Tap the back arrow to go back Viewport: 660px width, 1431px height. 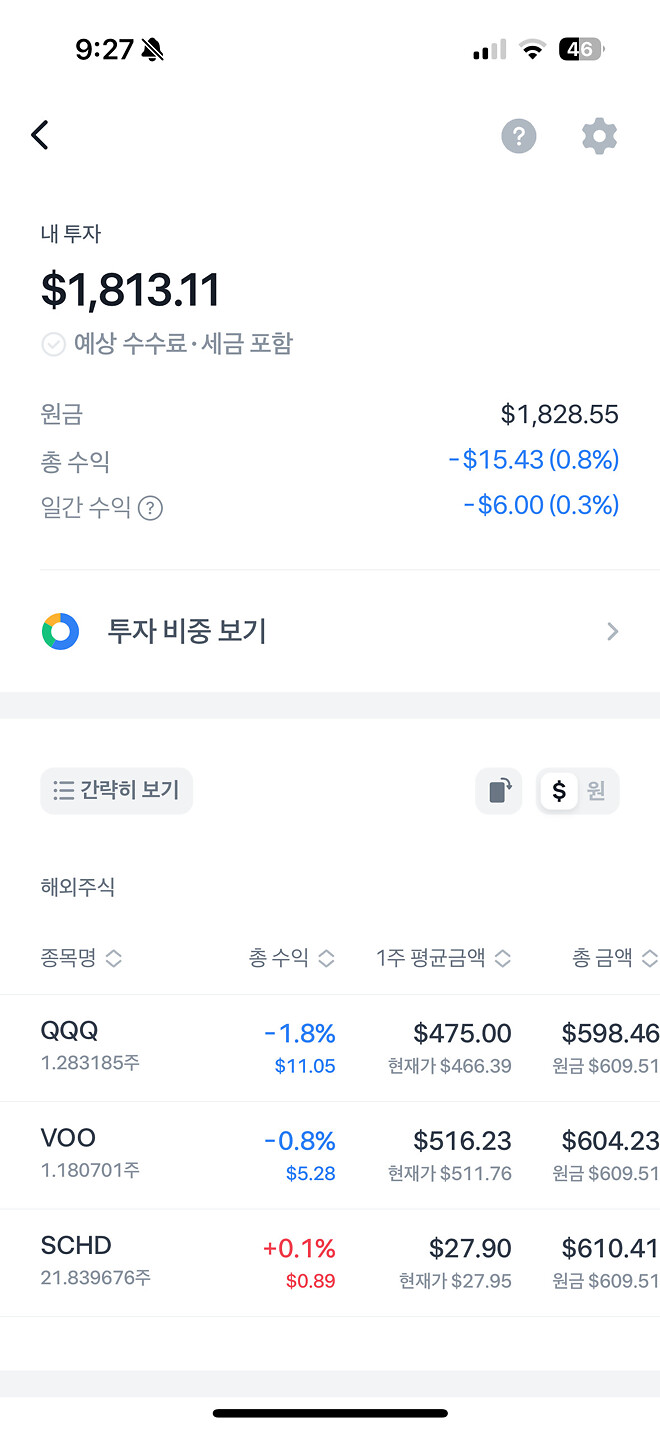pos(40,135)
